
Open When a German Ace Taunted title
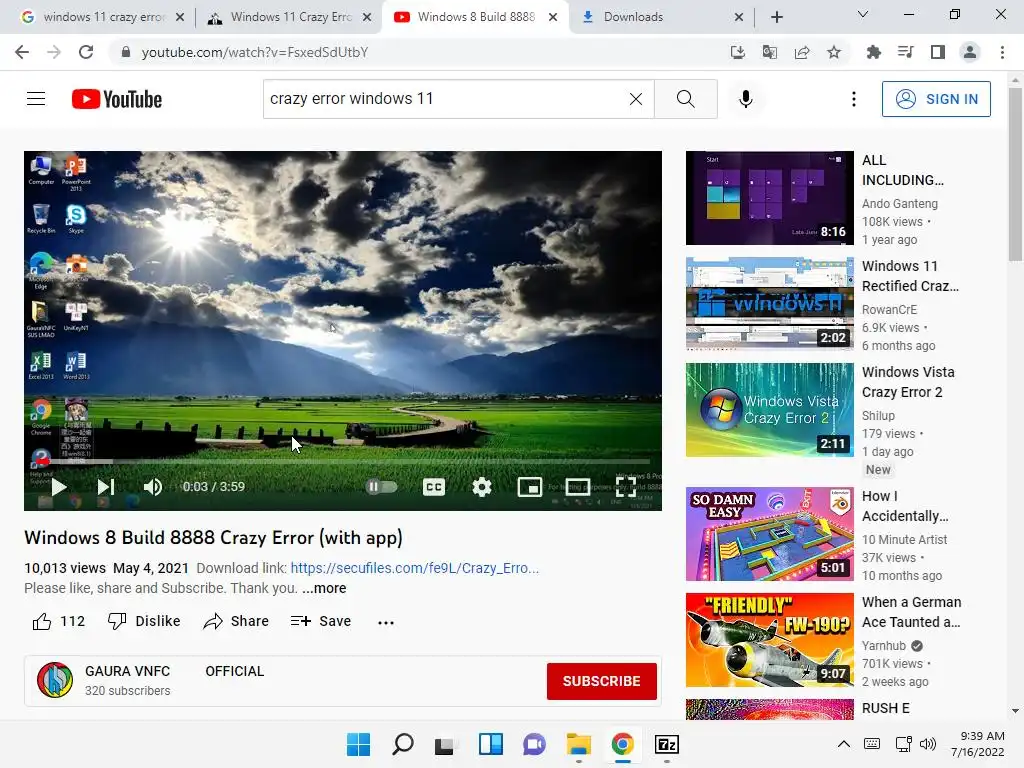click(912, 612)
